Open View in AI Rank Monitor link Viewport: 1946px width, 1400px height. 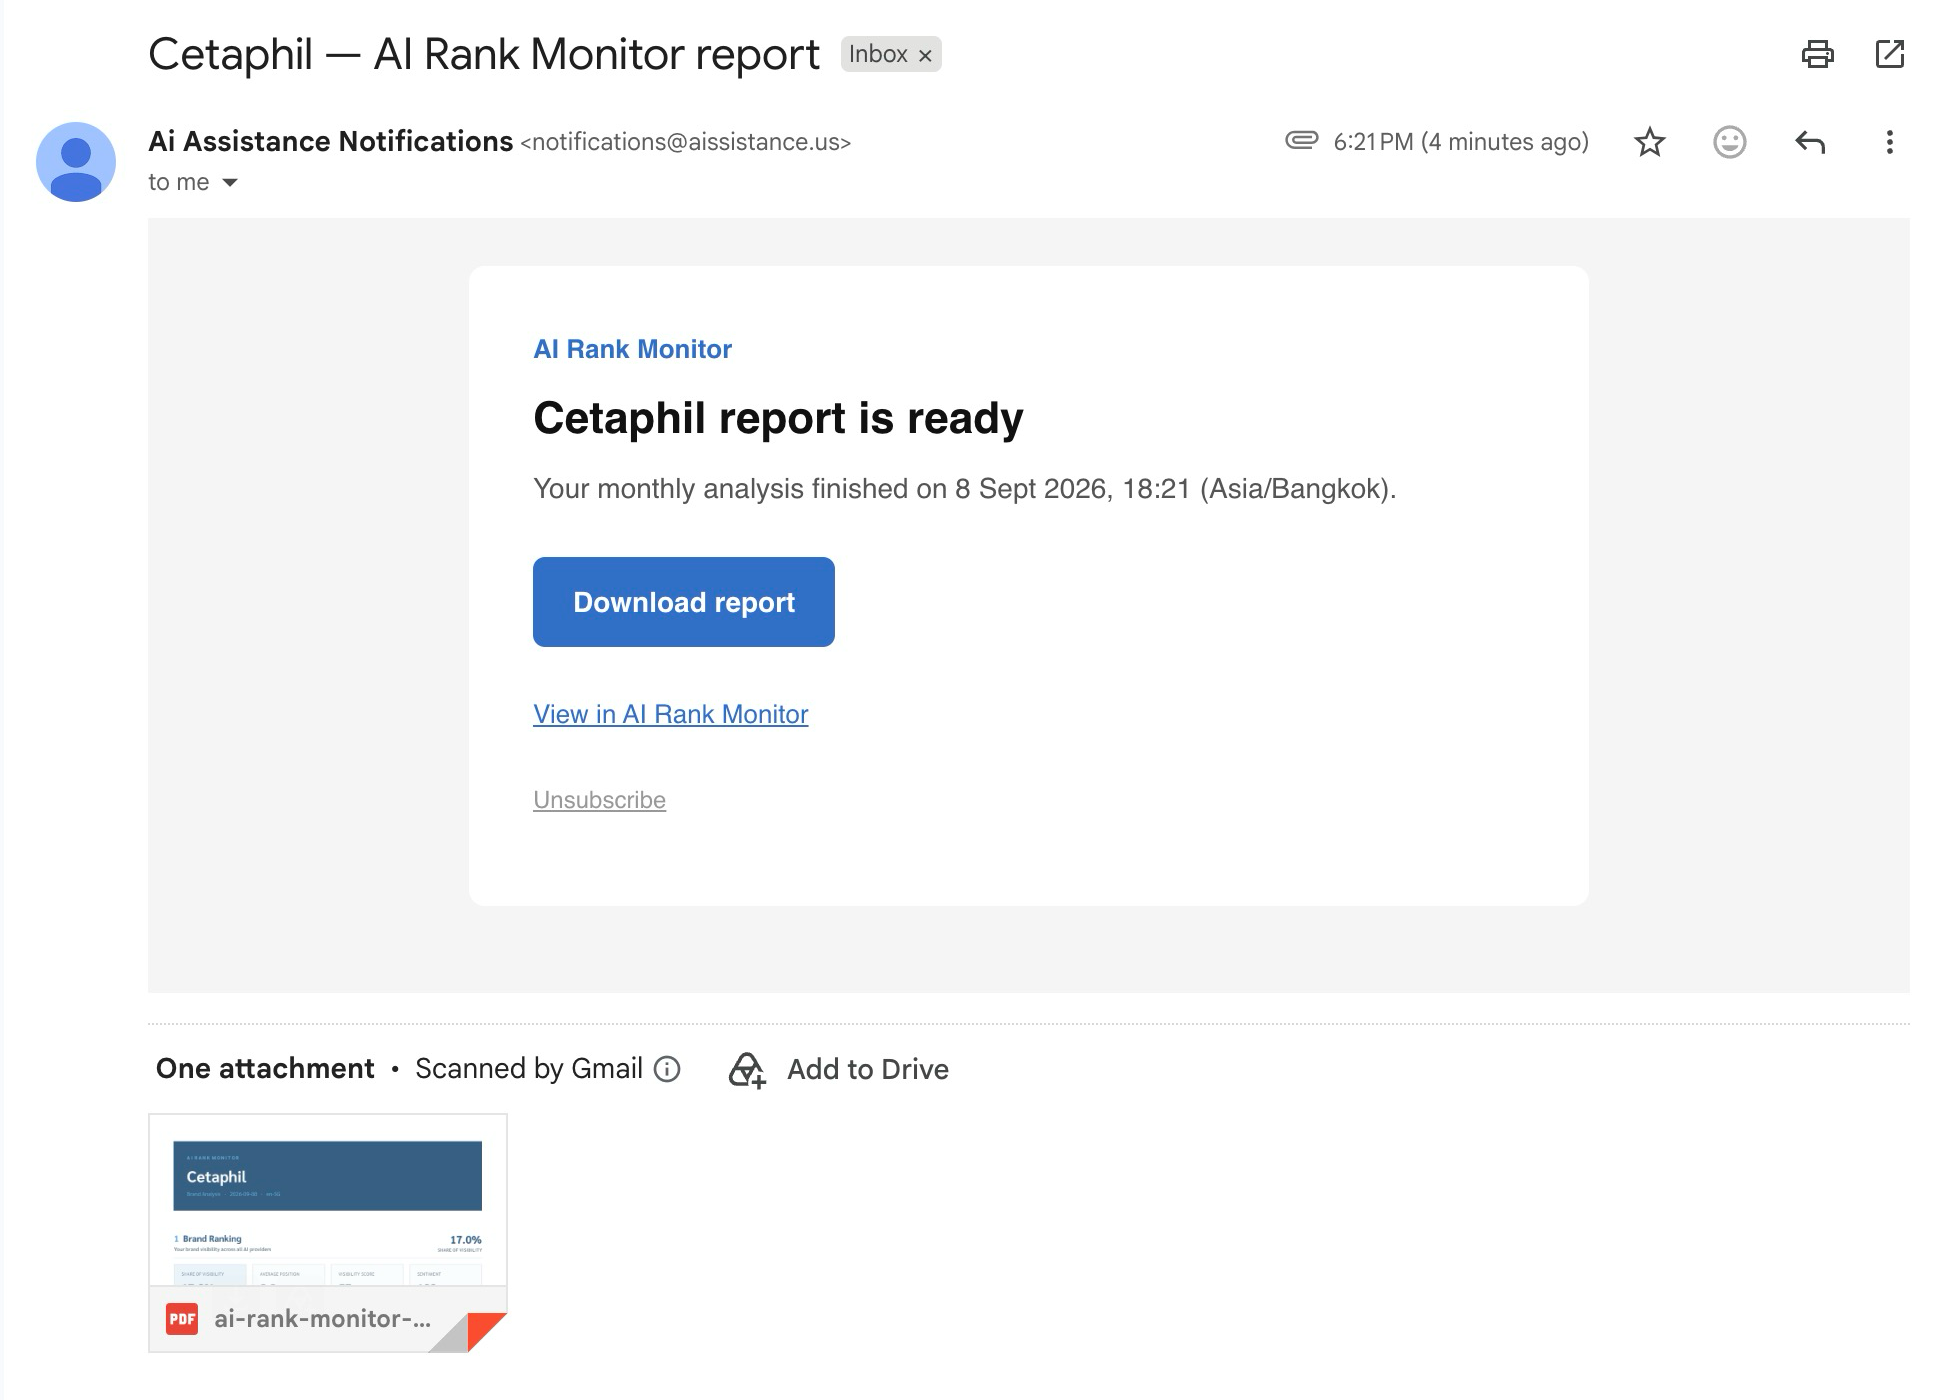point(671,714)
